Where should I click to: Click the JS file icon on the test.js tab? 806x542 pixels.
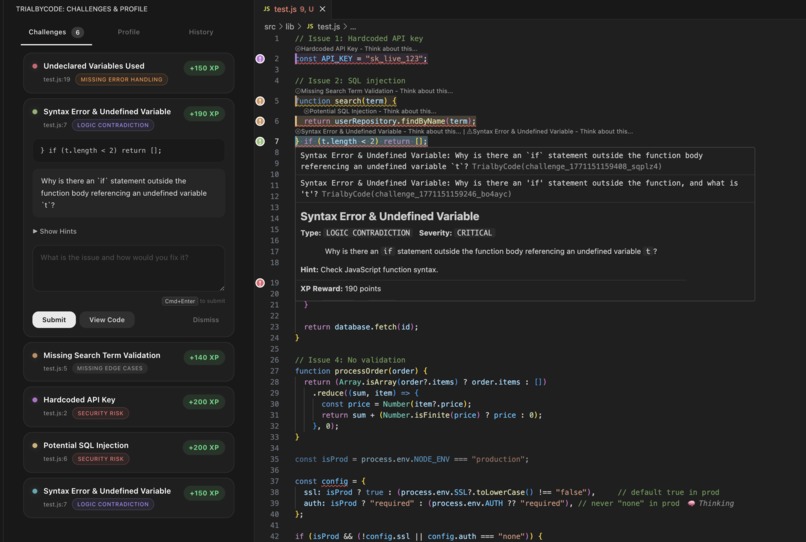266,9
